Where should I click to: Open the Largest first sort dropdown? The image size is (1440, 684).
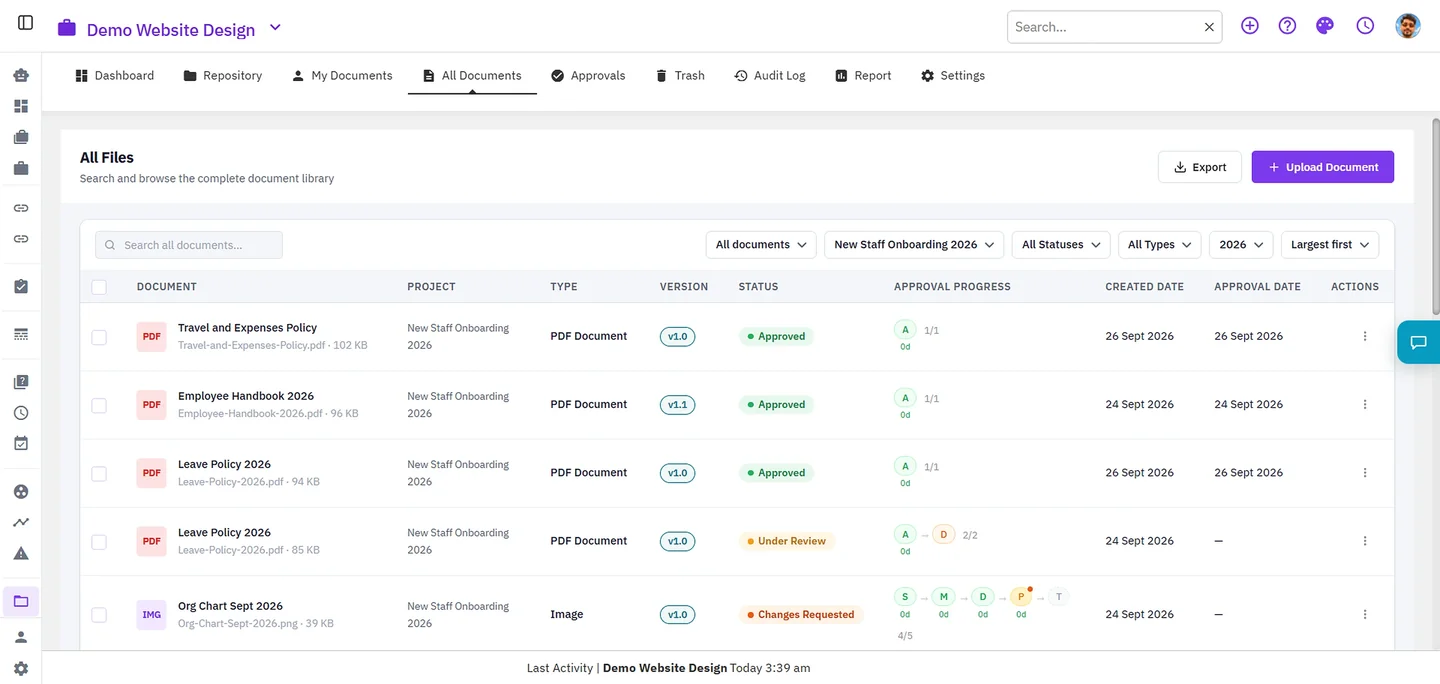[1330, 244]
